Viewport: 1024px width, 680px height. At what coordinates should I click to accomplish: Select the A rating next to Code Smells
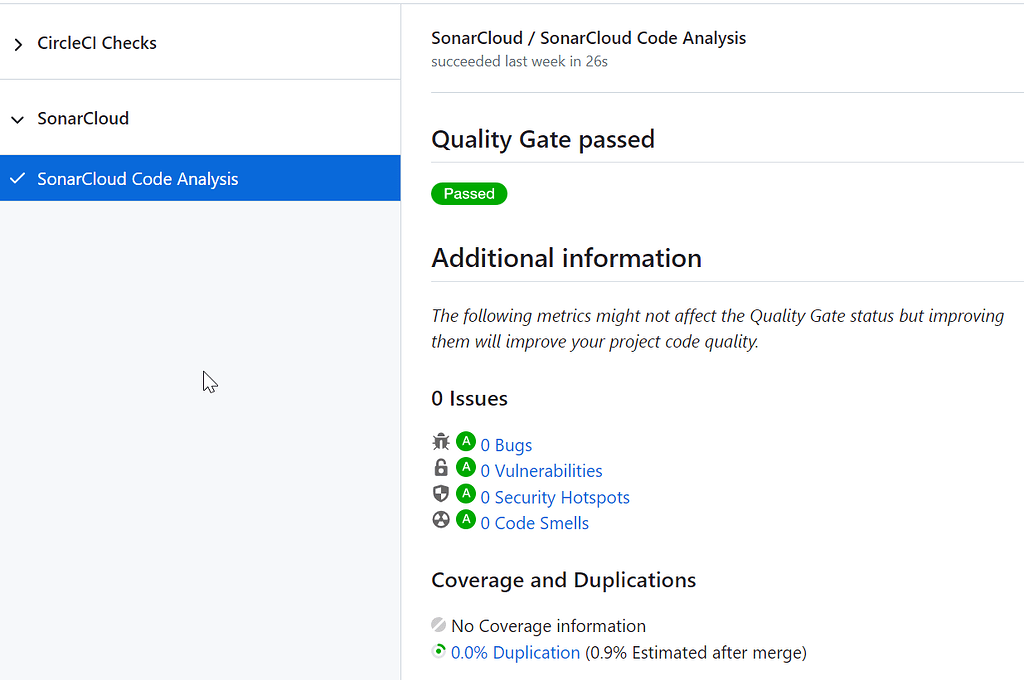(x=465, y=519)
